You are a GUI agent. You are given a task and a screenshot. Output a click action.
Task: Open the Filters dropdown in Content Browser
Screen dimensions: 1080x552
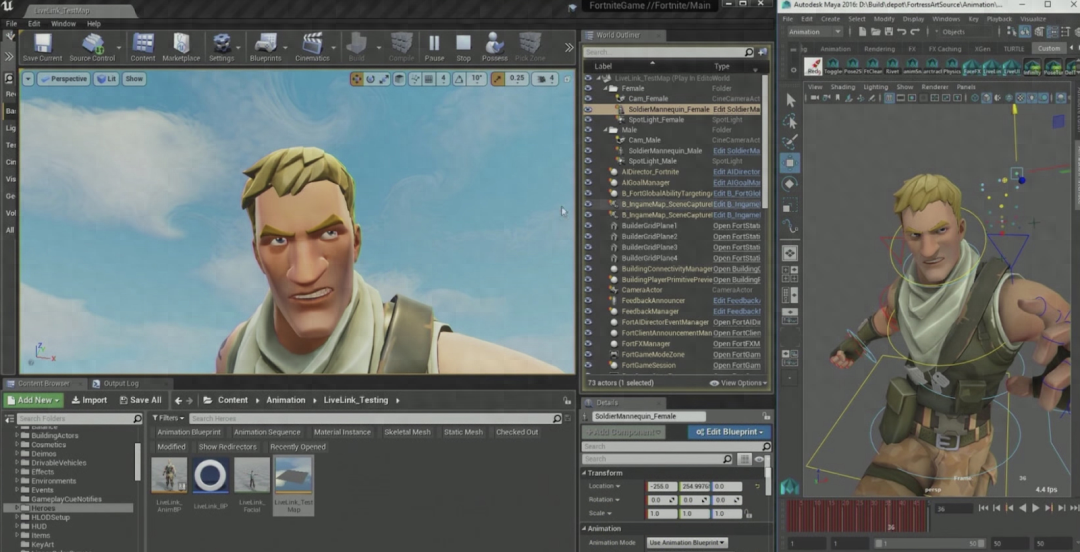pos(167,418)
